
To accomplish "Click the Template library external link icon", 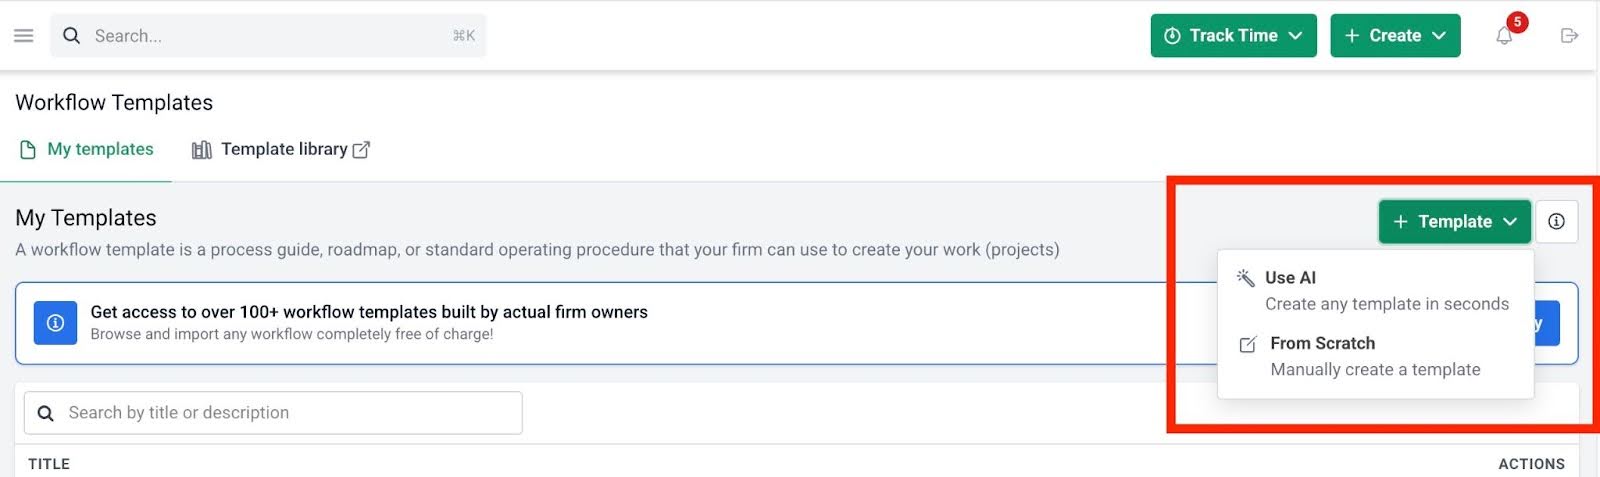I will point(361,150).
